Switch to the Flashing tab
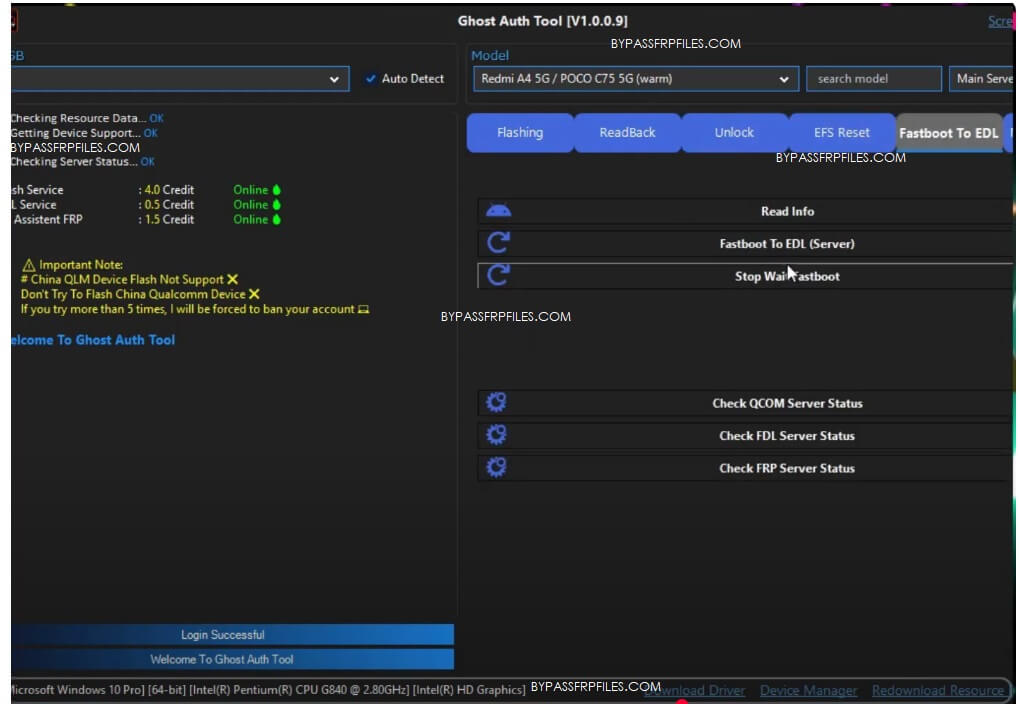This screenshot has width=1020, height=704. (x=520, y=133)
